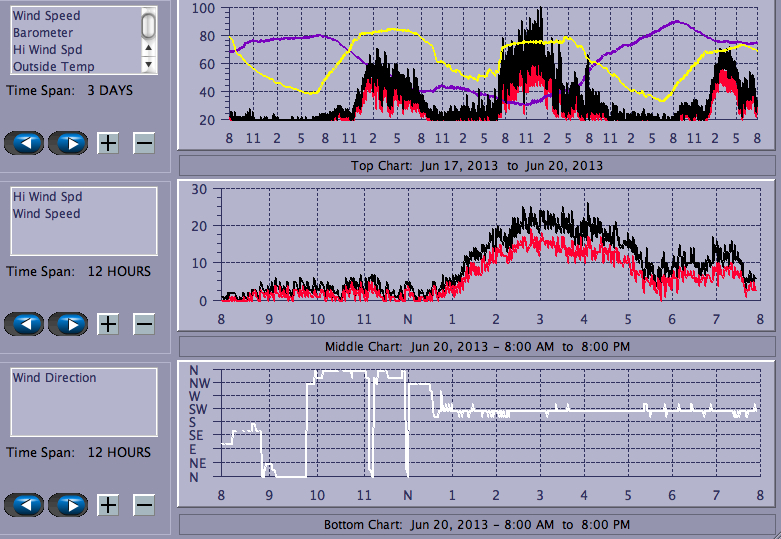Image resolution: width=781 pixels, height=539 pixels.
Task: Increase the middle chart time span with plus
Action: coord(108,324)
